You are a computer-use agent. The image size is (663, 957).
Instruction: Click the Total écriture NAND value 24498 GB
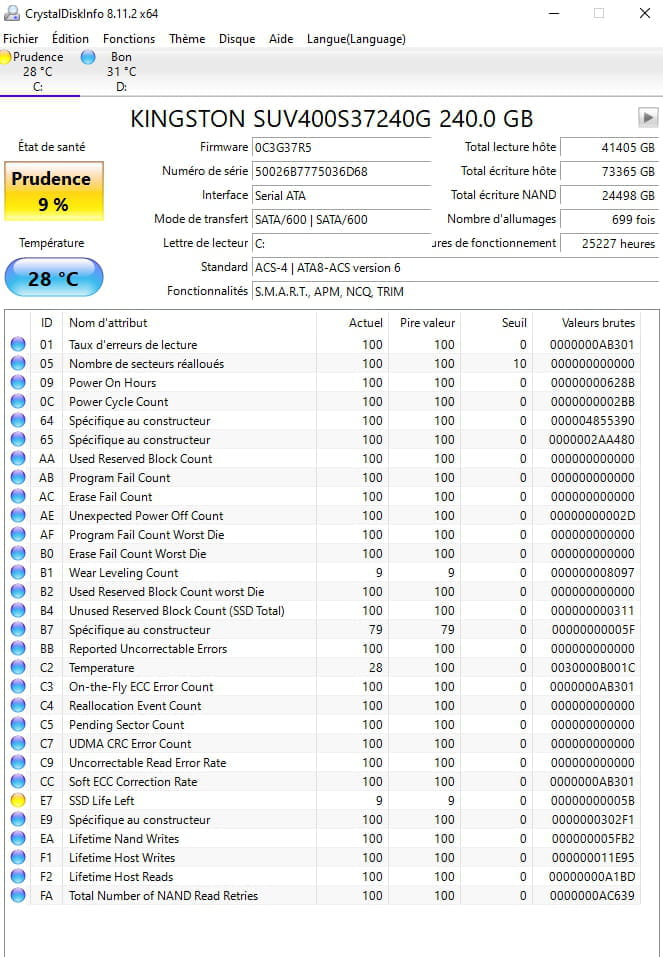(609, 195)
